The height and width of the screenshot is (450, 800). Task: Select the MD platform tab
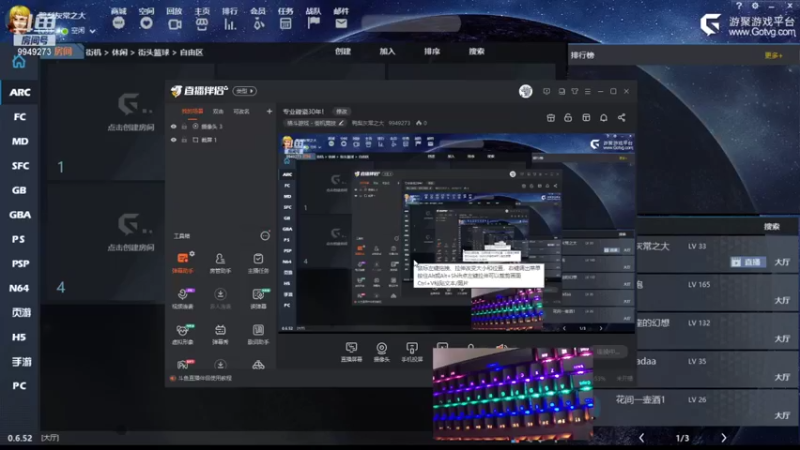20,141
